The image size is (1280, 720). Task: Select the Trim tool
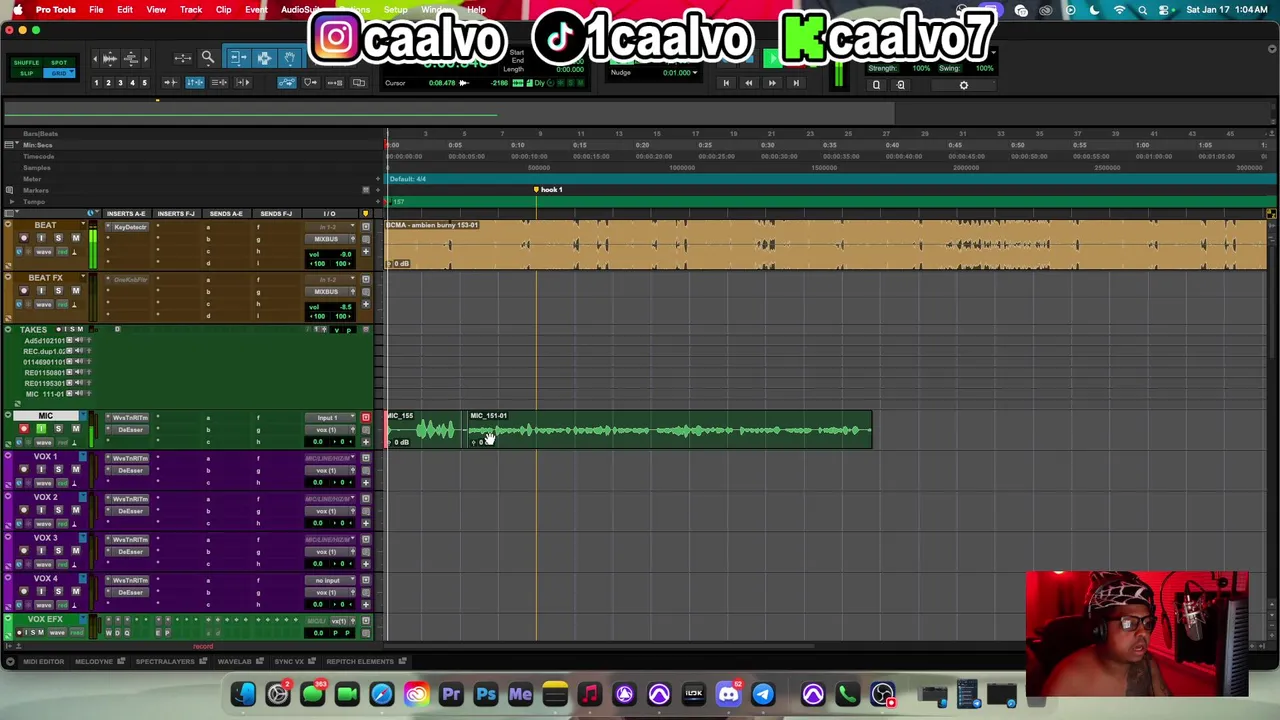pos(238,58)
